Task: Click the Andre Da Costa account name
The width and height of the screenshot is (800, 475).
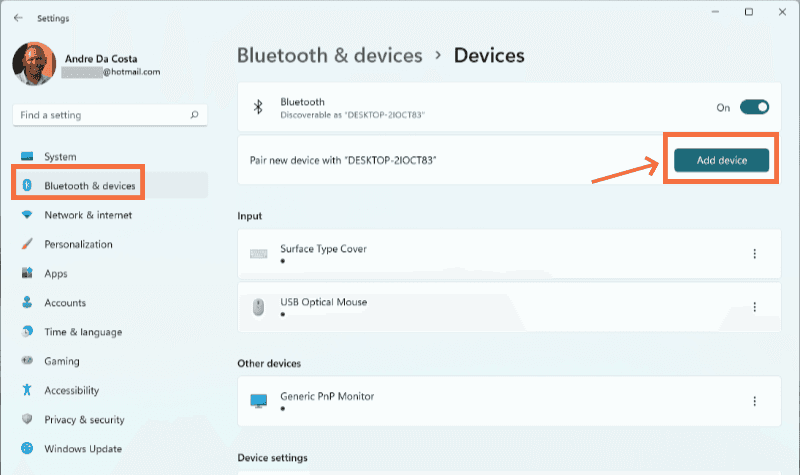Action: click(101, 59)
